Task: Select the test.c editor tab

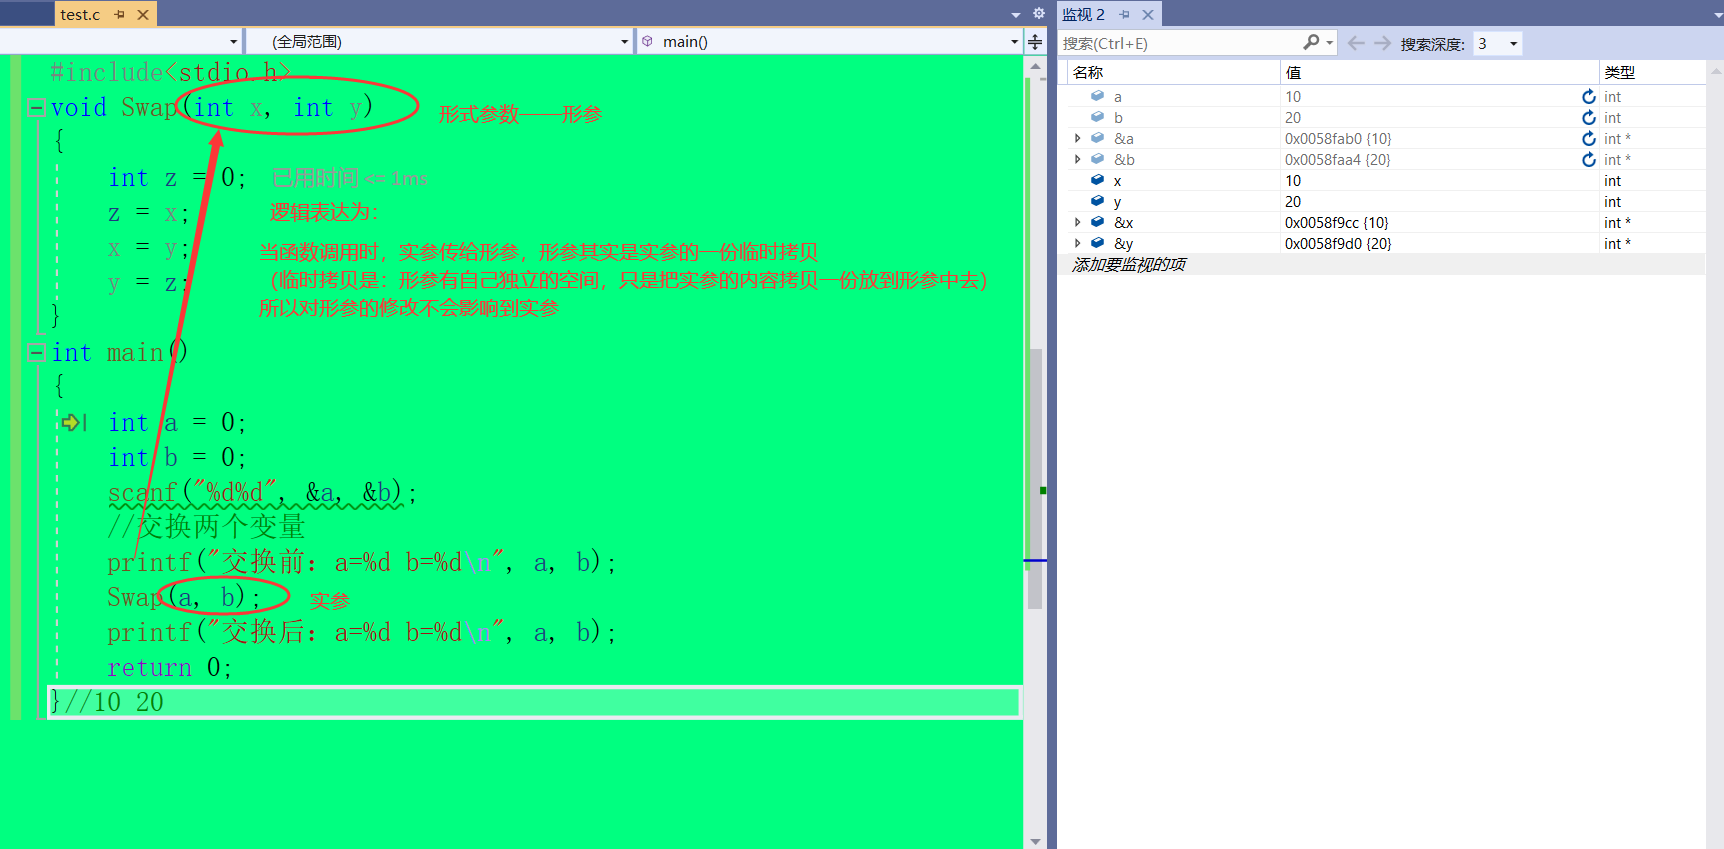Action: click(80, 14)
